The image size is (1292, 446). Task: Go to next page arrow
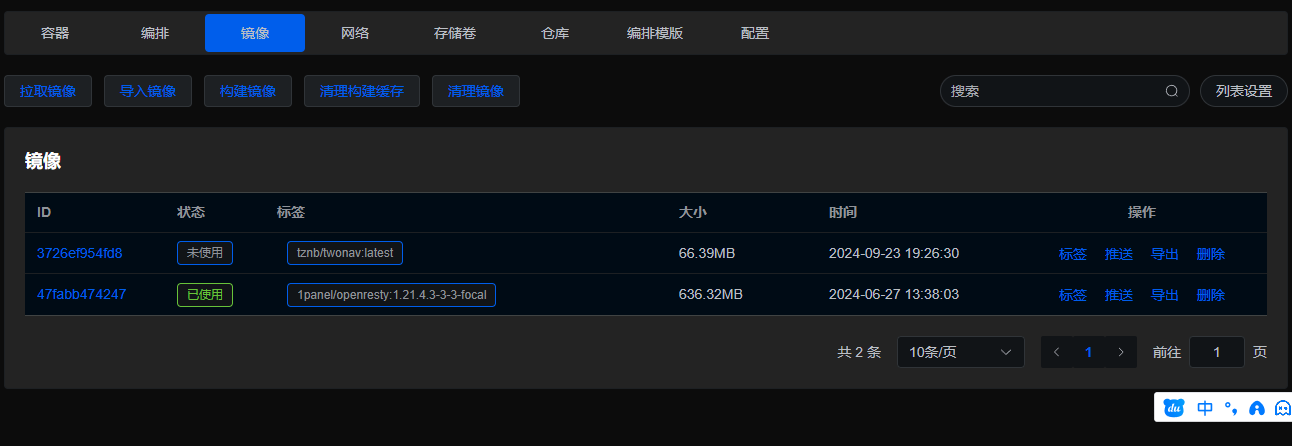pos(1121,352)
